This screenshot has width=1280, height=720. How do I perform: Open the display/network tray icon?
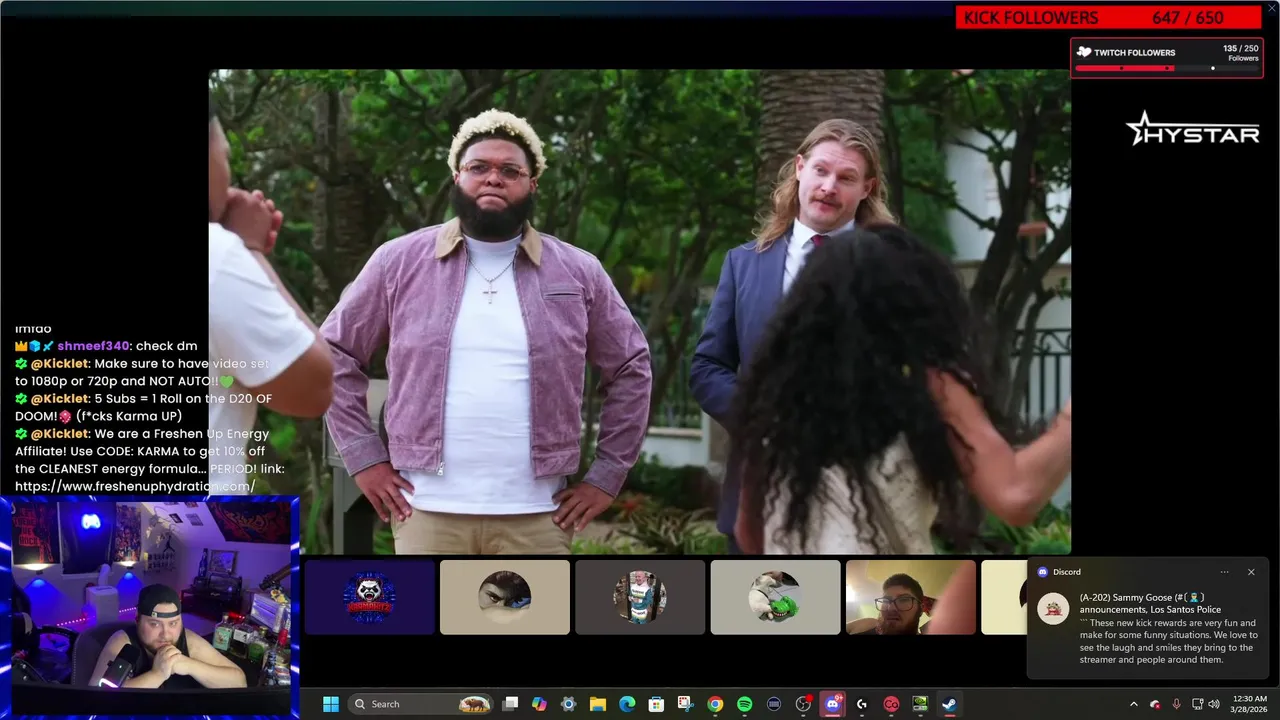coord(1197,704)
